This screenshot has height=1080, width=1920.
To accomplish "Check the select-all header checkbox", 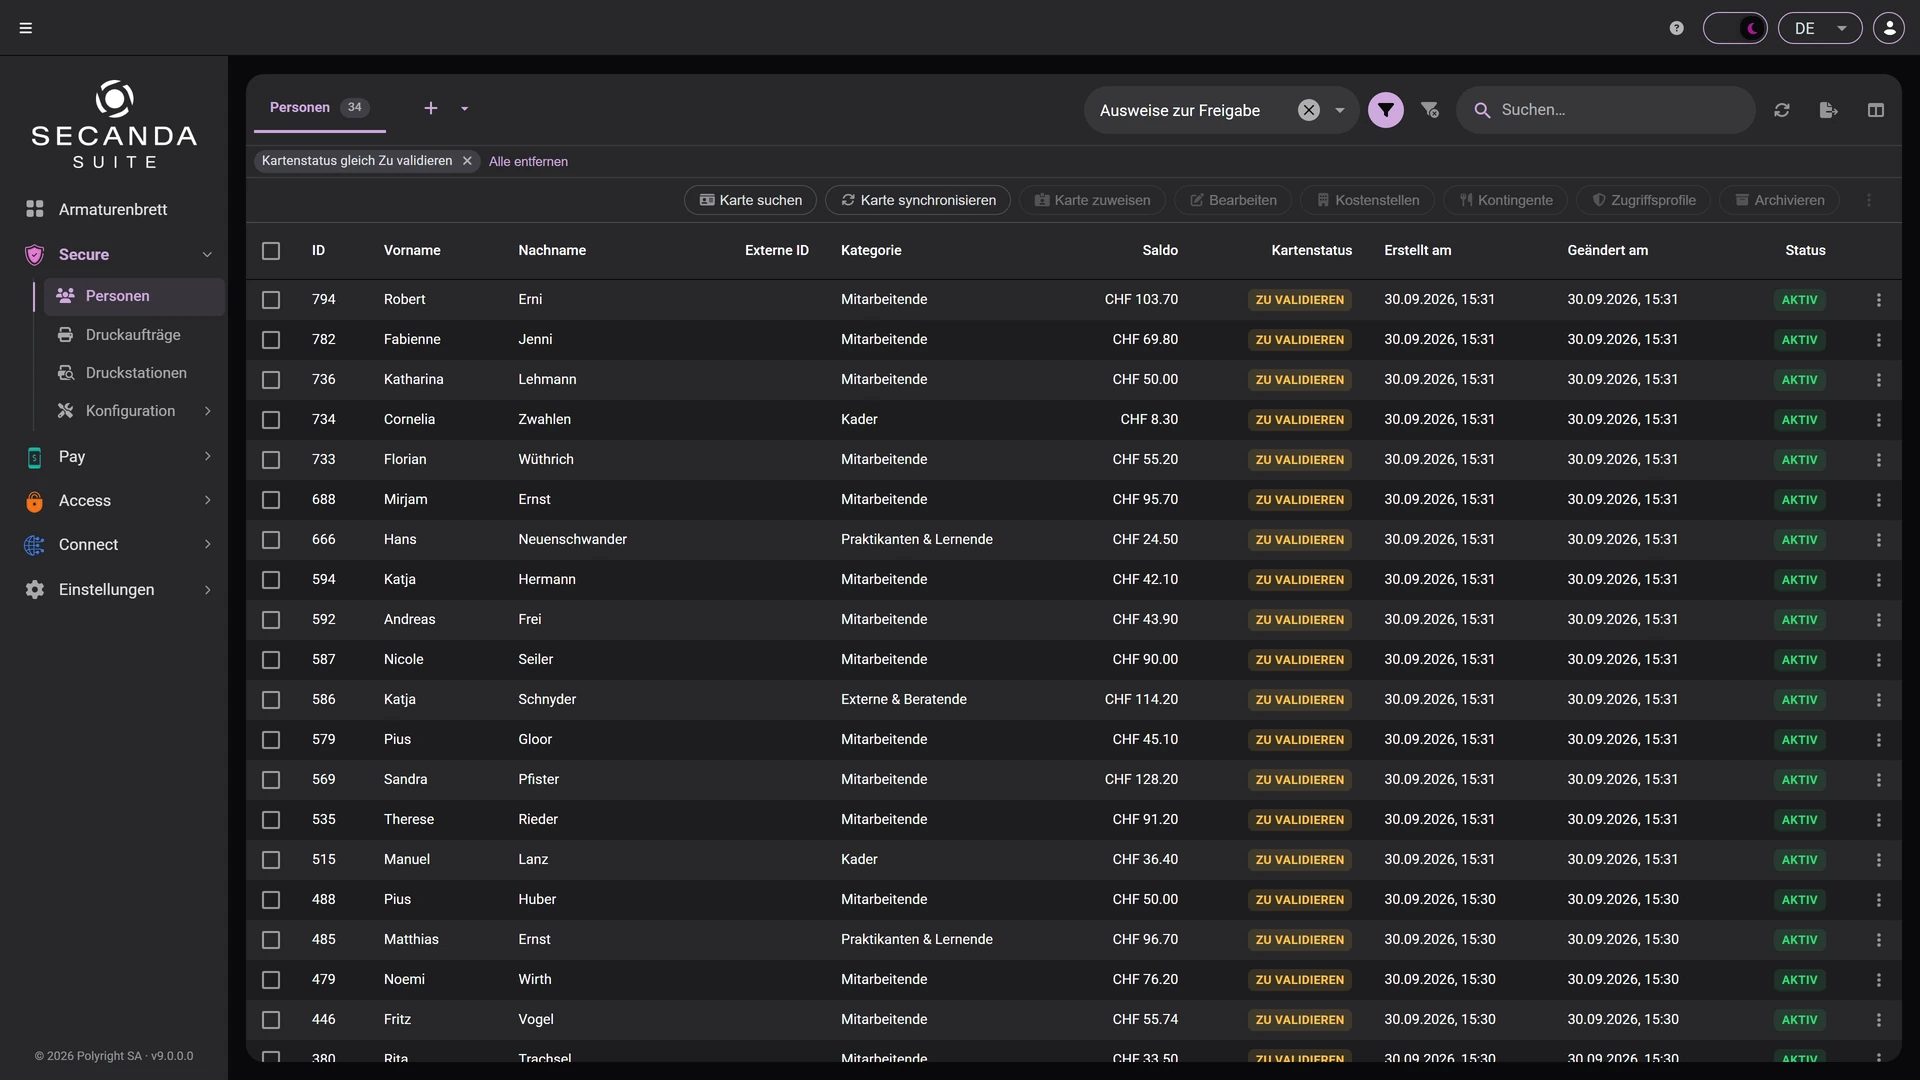I will [x=271, y=251].
